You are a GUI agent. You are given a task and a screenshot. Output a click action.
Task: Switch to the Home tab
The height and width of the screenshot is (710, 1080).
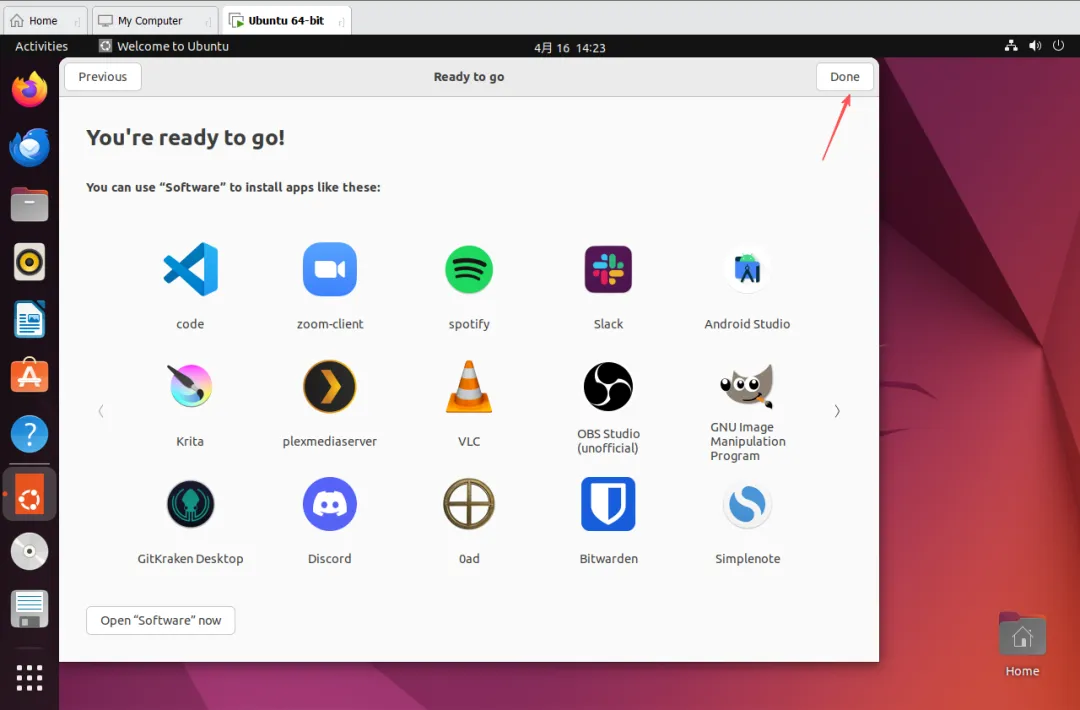(x=44, y=21)
